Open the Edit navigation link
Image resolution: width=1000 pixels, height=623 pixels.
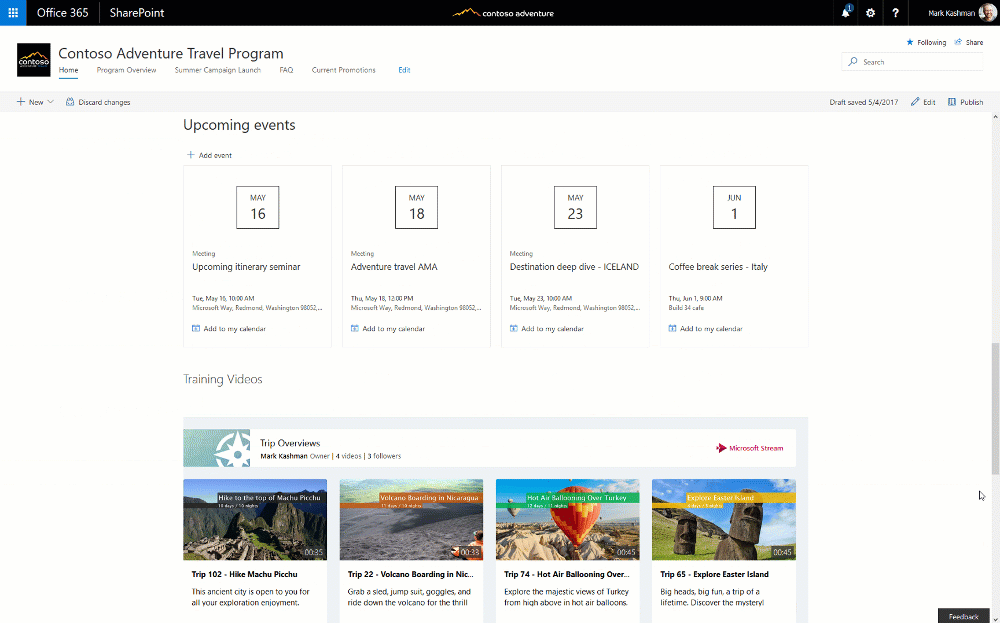pyautogui.click(x=404, y=70)
